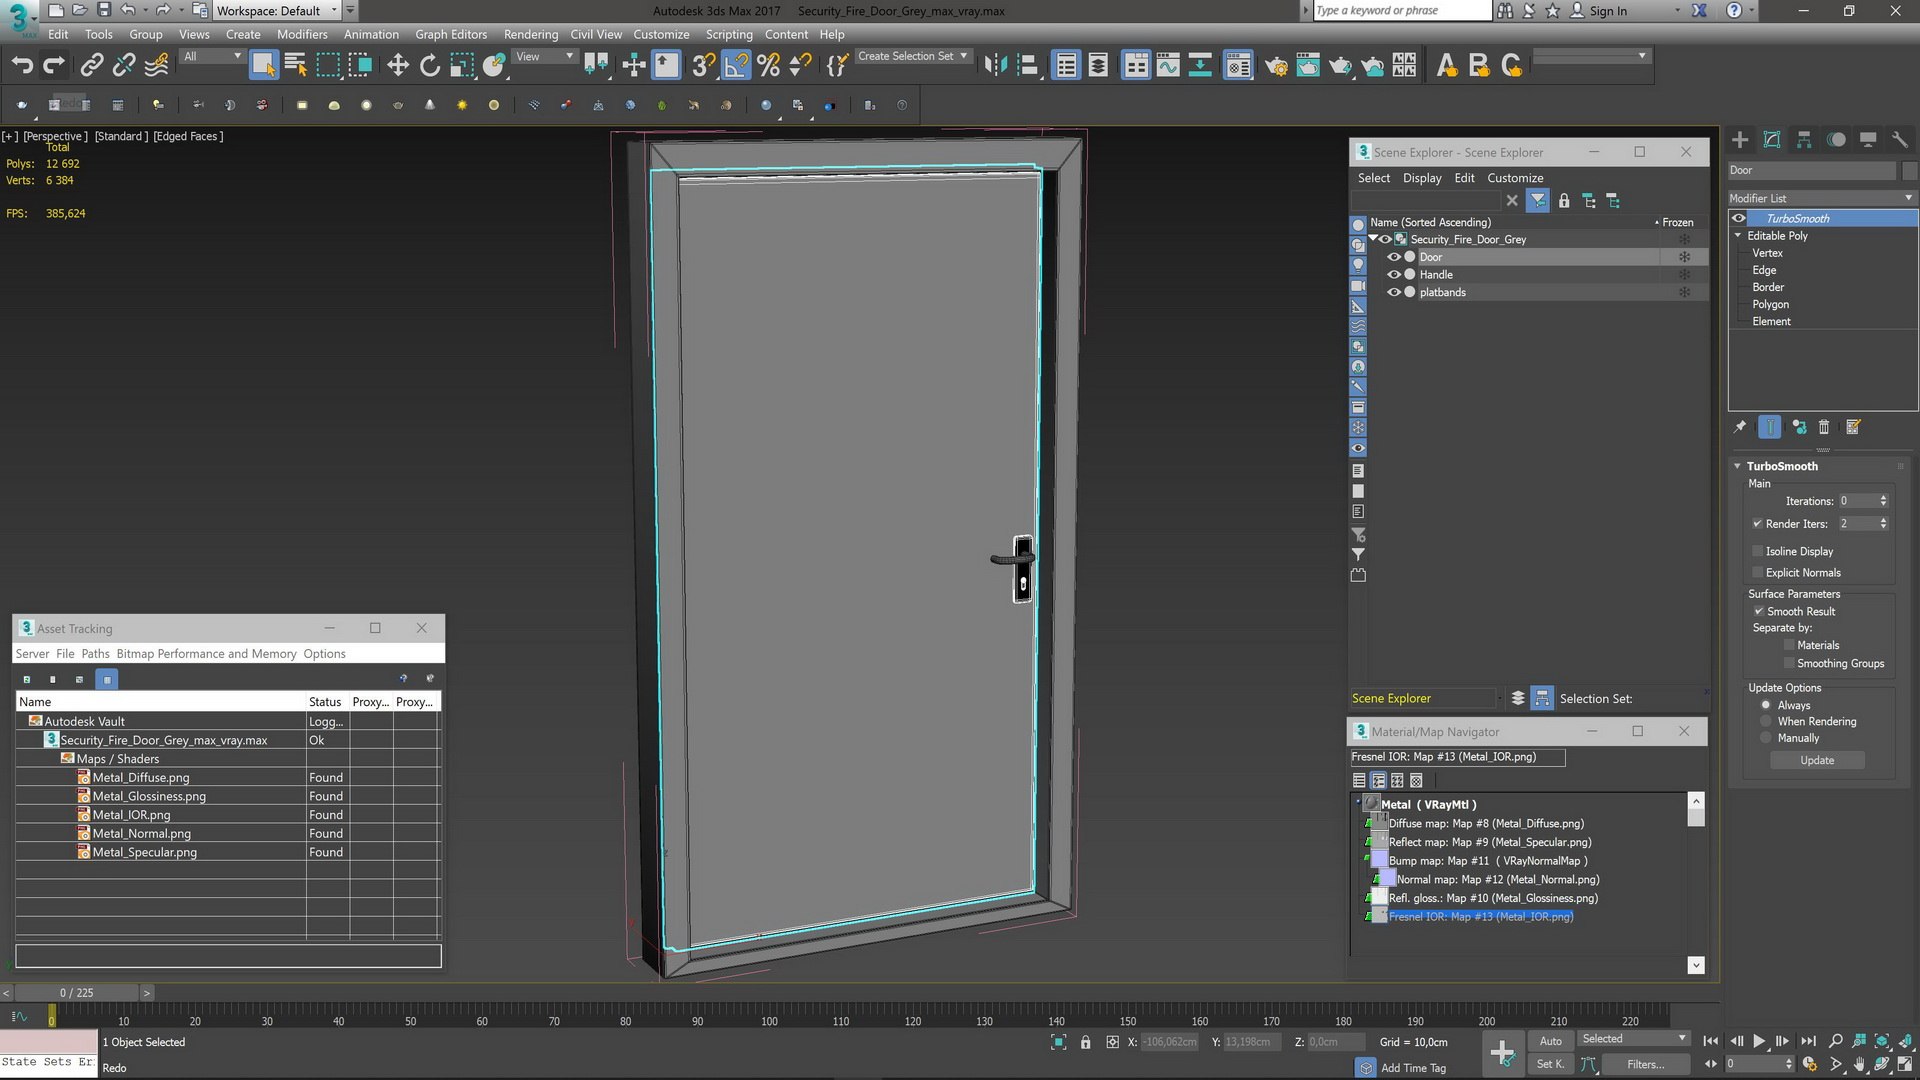The image size is (1920, 1080).
Task: Choose the Select Object tool
Action: [263, 66]
